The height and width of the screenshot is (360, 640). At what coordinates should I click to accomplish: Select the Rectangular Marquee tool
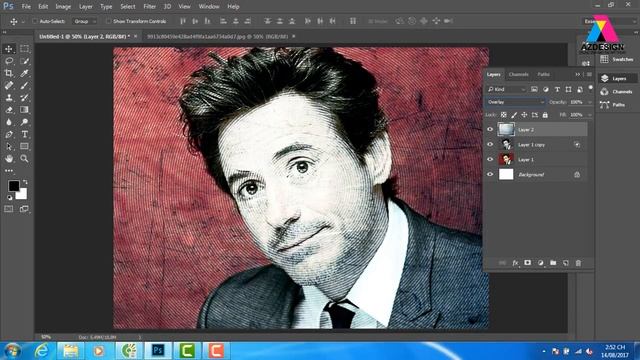(24, 49)
